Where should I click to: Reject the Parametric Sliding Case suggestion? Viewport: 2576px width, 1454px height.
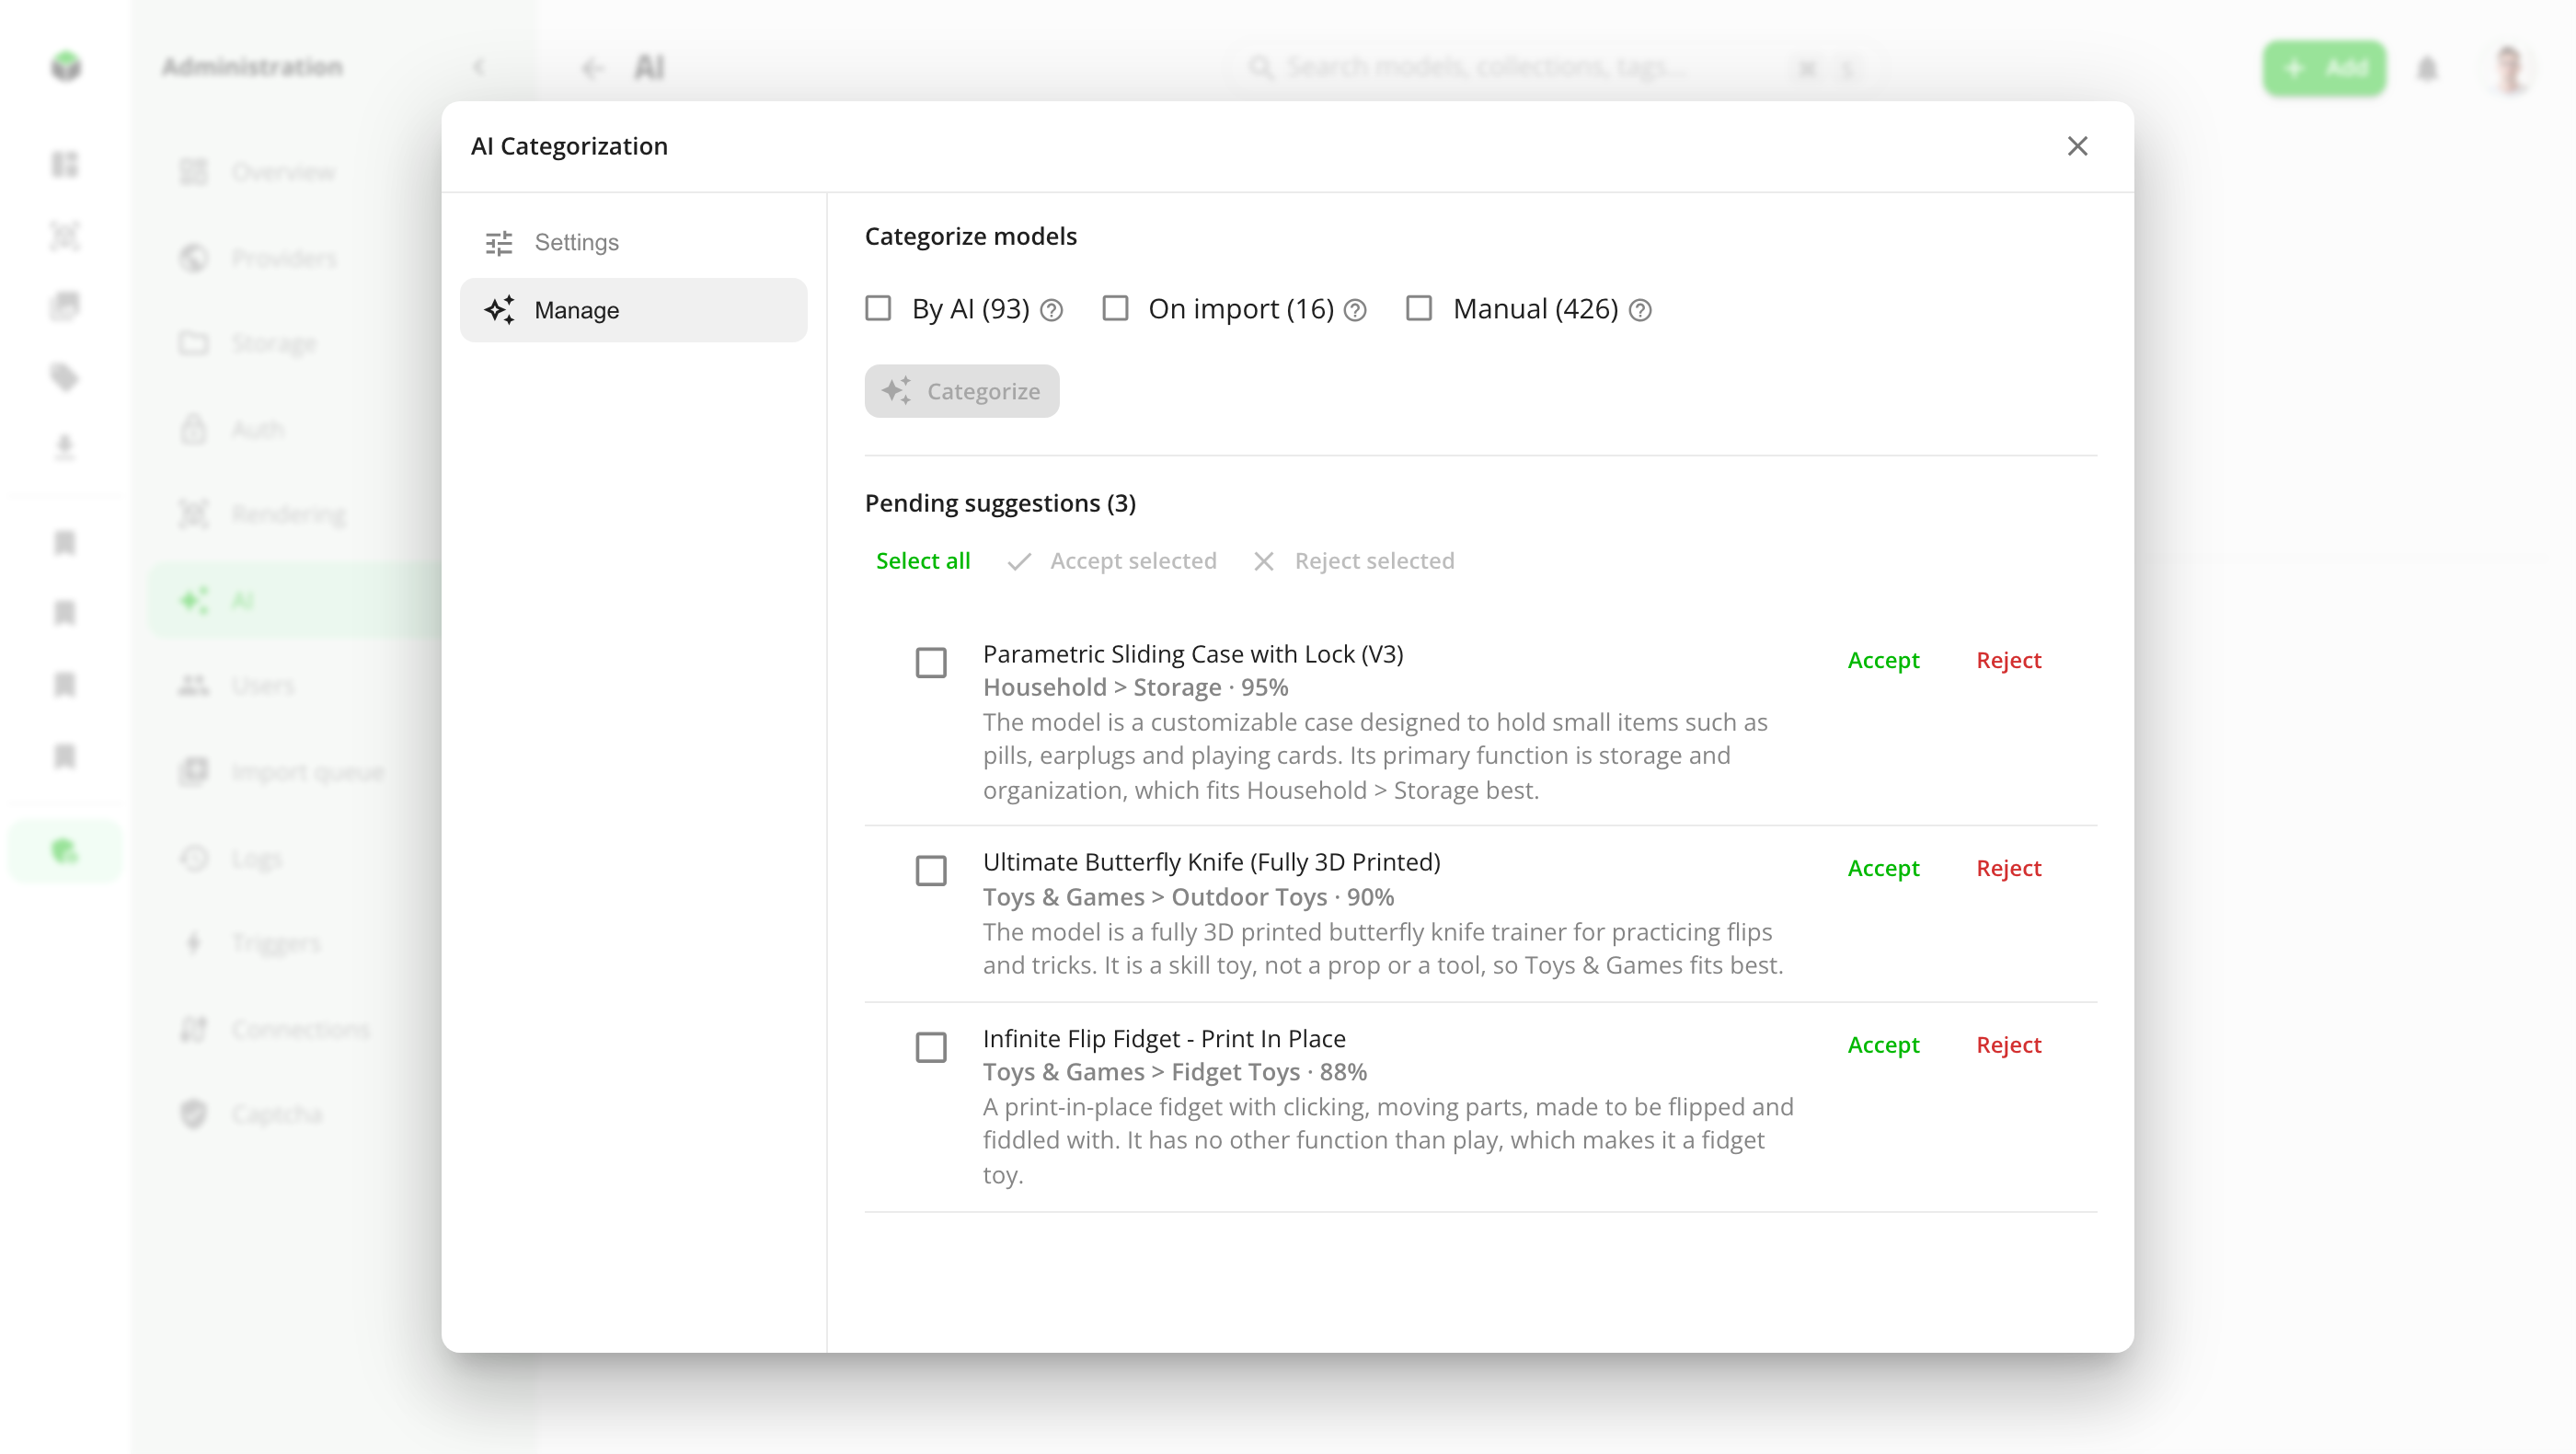click(2008, 660)
